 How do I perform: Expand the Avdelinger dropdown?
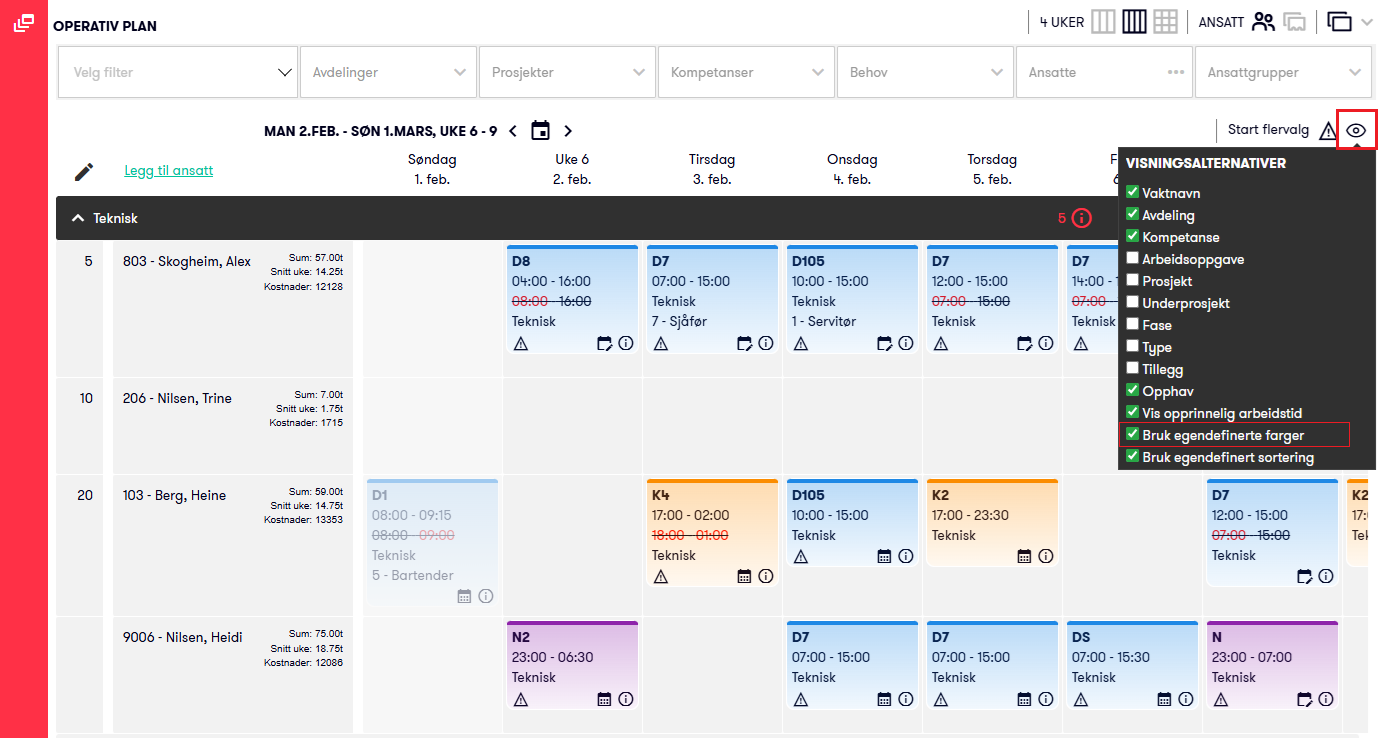[x=389, y=72]
